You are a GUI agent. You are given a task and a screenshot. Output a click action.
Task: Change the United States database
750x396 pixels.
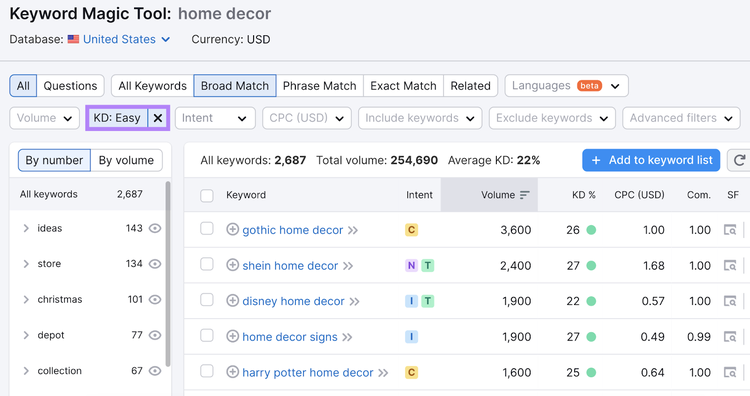click(x=126, y=39)
